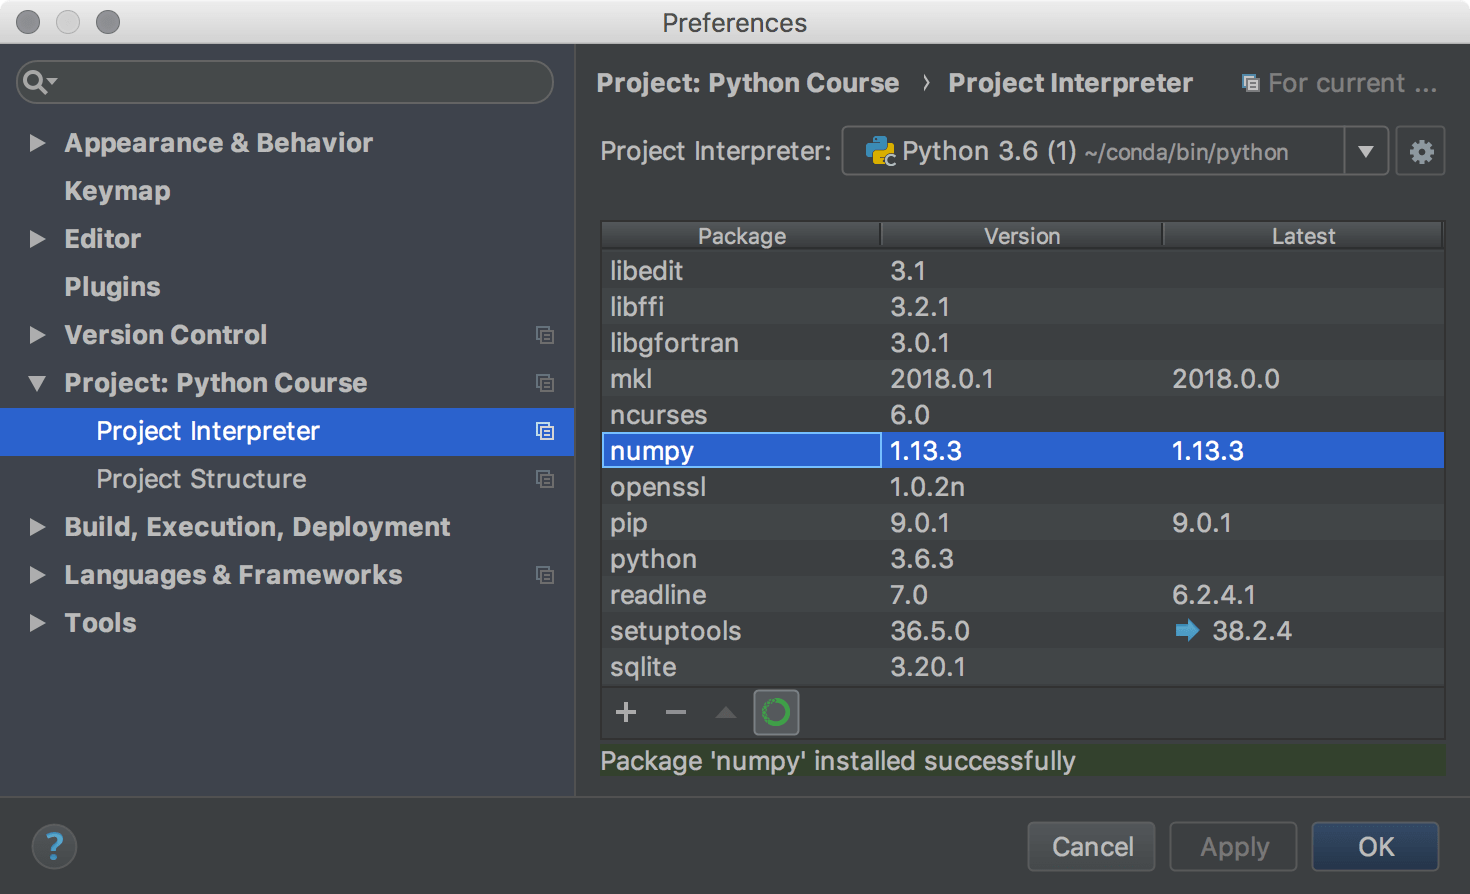
Task: Expand Appearance & Behavior section
Action: [x=37, y=143]
